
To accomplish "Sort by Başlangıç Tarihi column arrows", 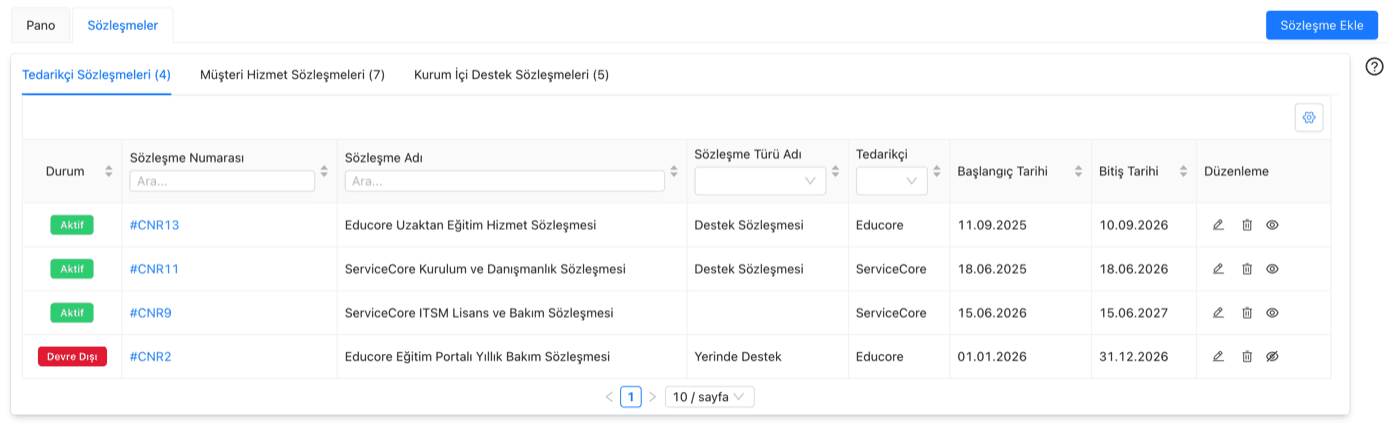I will [1078, 171].
